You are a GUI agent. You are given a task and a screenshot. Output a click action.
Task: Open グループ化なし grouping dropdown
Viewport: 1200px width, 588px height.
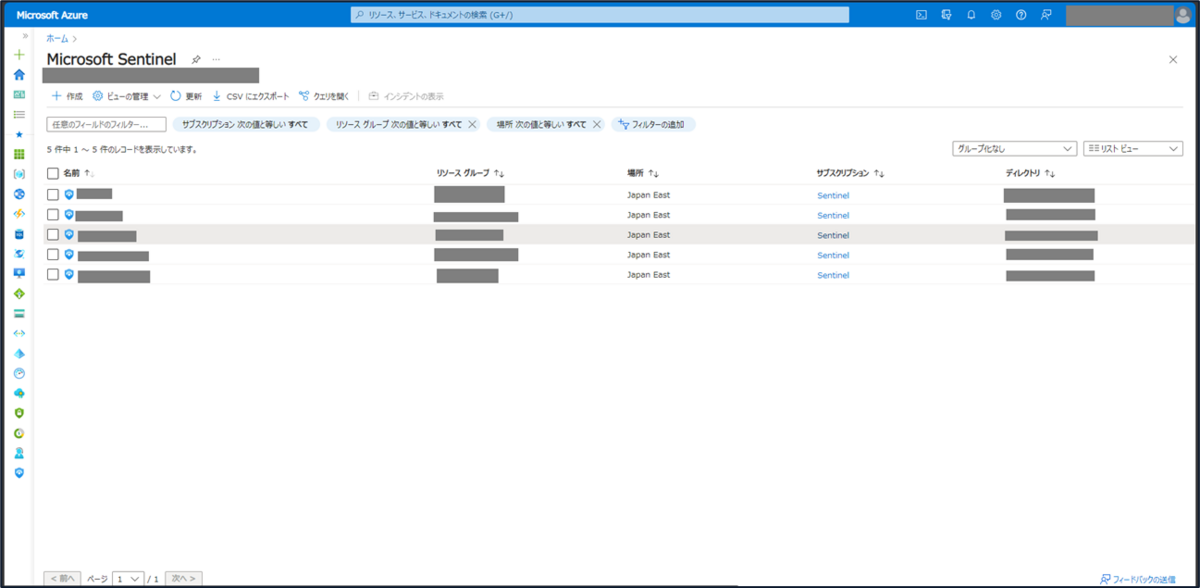pyautogui.click(x=1014, y=149)
